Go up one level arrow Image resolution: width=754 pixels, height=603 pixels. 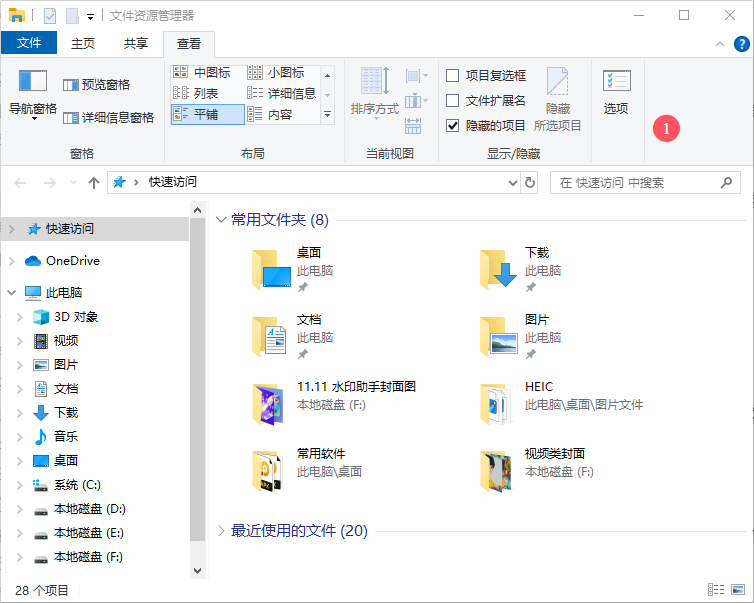pyautogui.click(x=94, y=183)
